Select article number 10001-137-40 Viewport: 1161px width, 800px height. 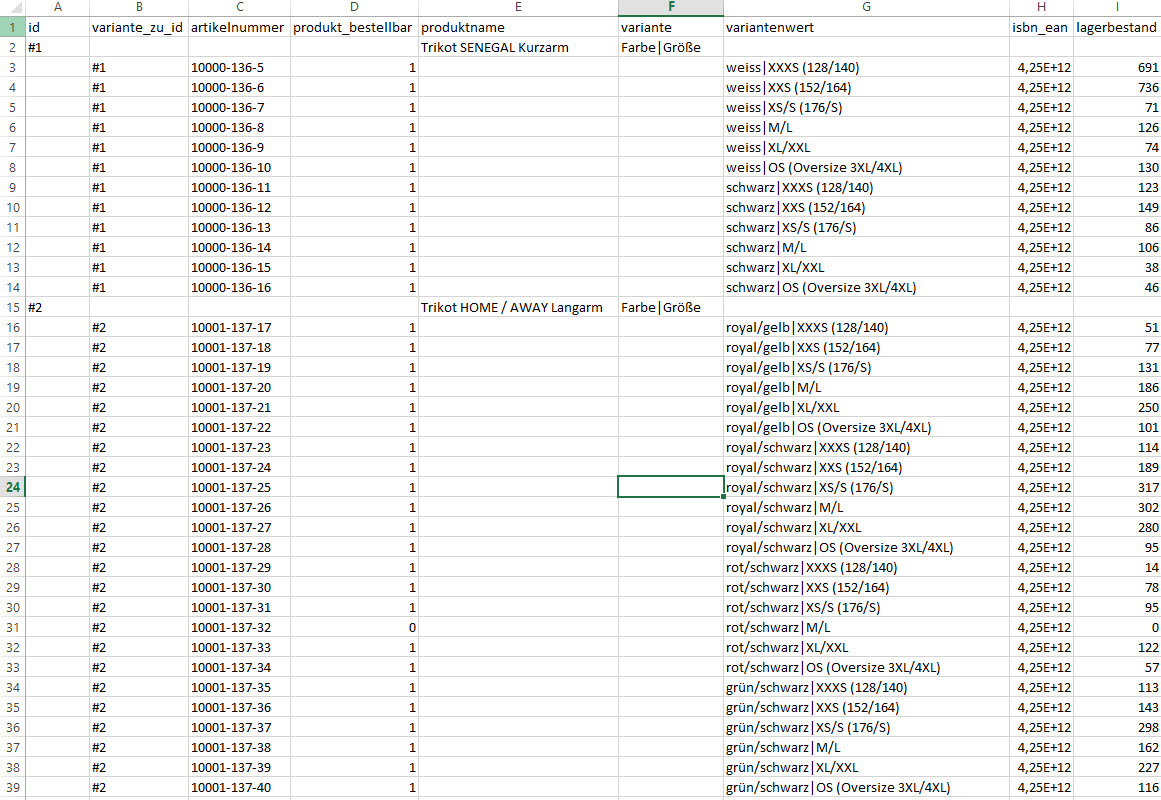[239, 787]
